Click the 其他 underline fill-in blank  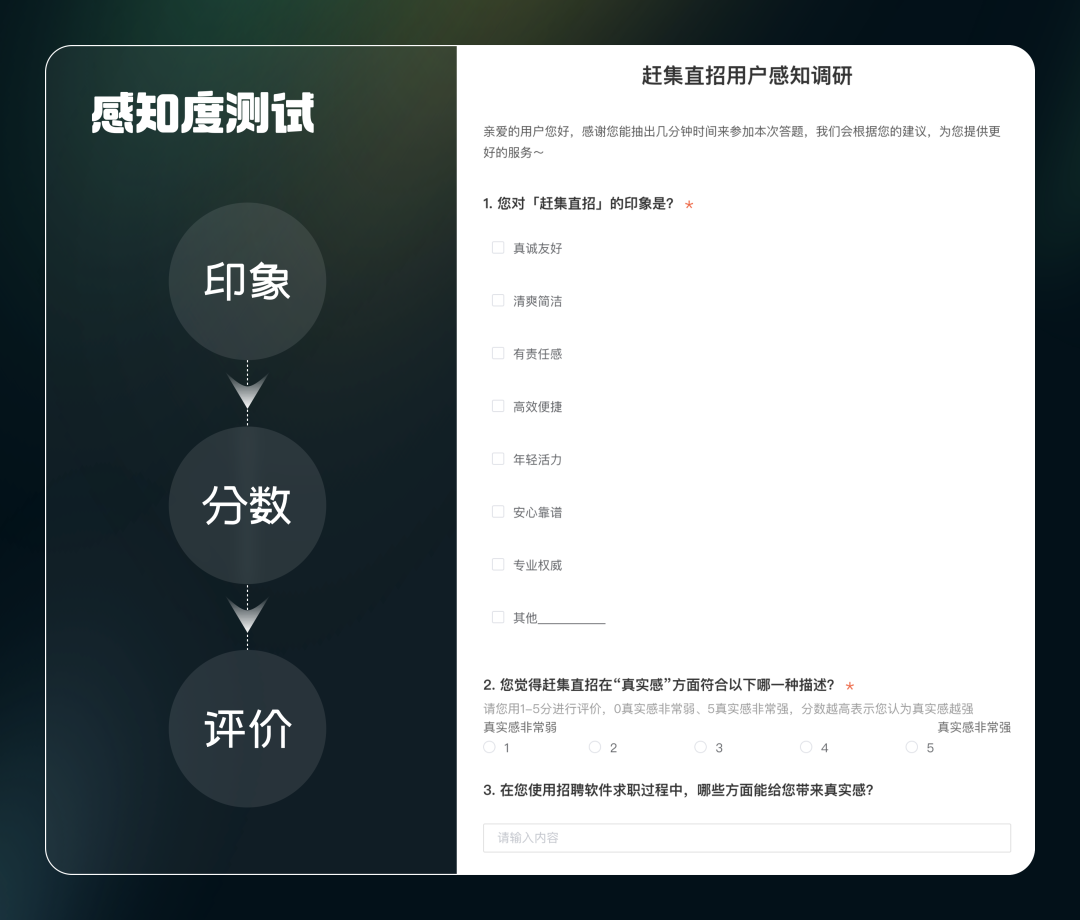(572, 618)
